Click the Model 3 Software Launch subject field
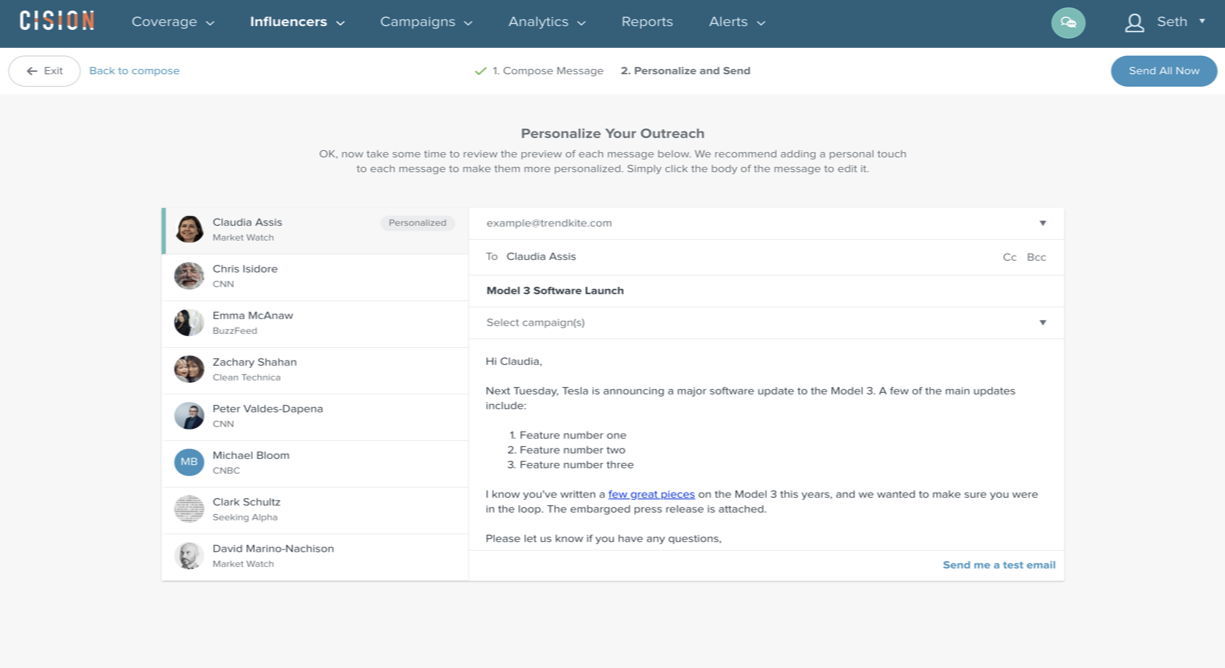 pos(766,291)
